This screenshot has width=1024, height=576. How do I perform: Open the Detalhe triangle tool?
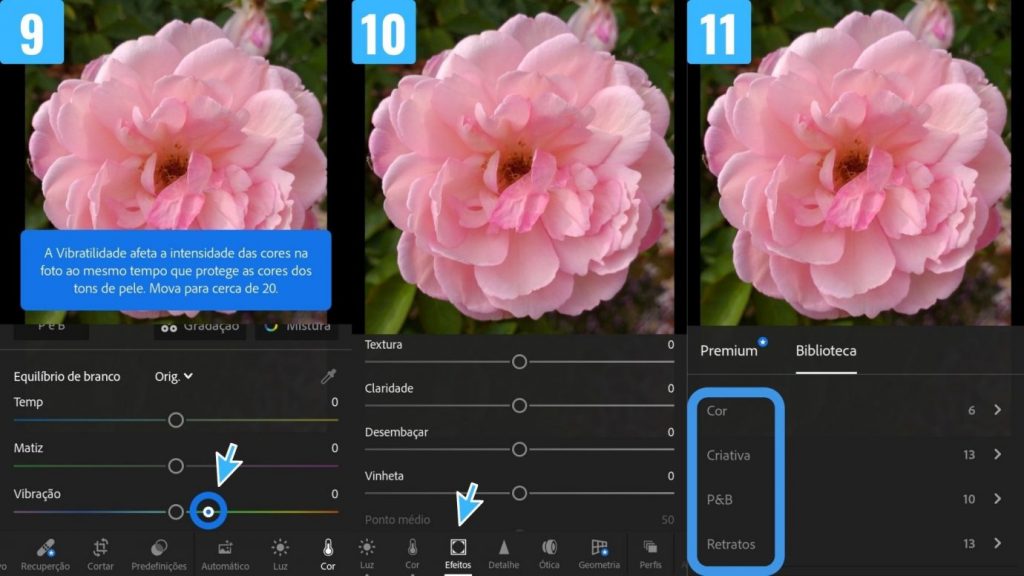(x=504, y=554)
